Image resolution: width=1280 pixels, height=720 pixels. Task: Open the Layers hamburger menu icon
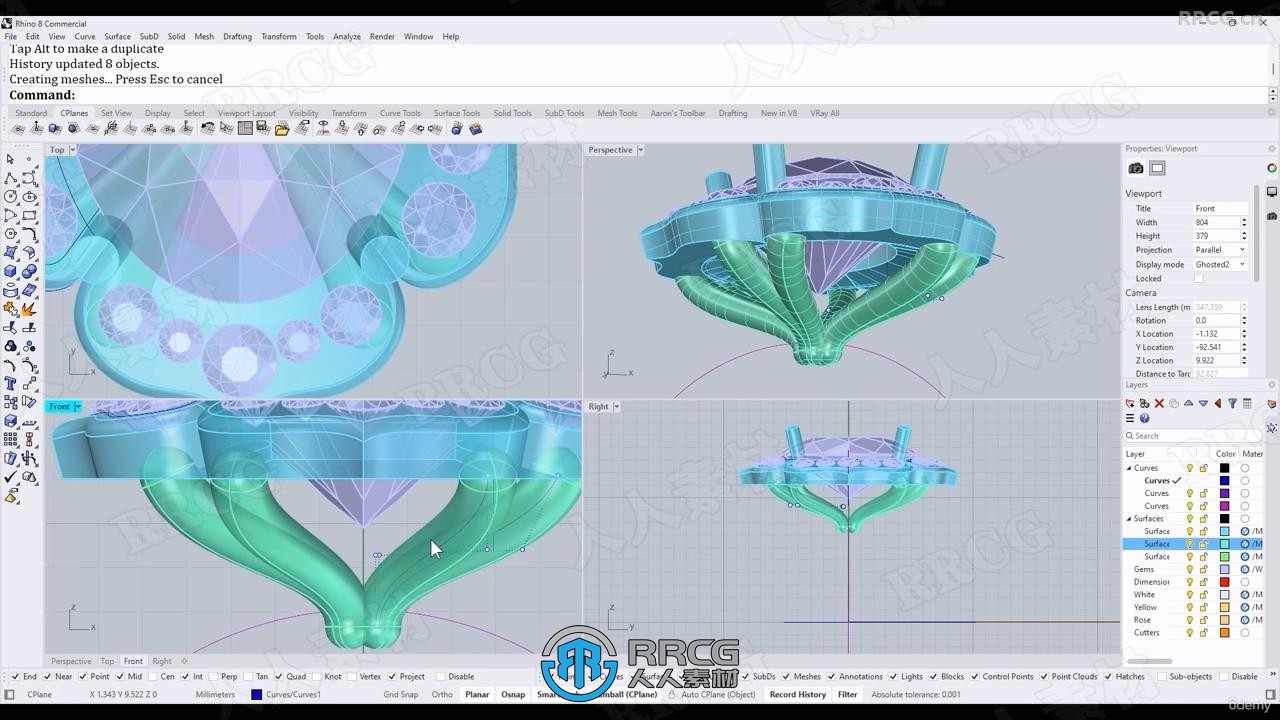coord(1130,418)
